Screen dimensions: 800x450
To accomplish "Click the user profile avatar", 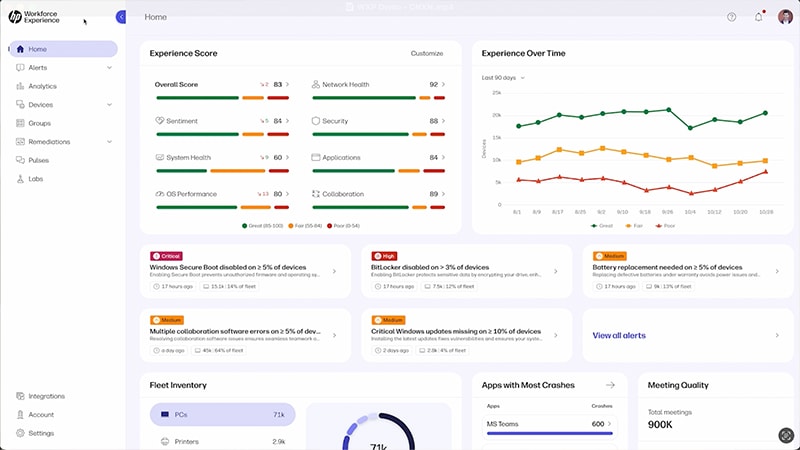I will click(x=785, y=17).
